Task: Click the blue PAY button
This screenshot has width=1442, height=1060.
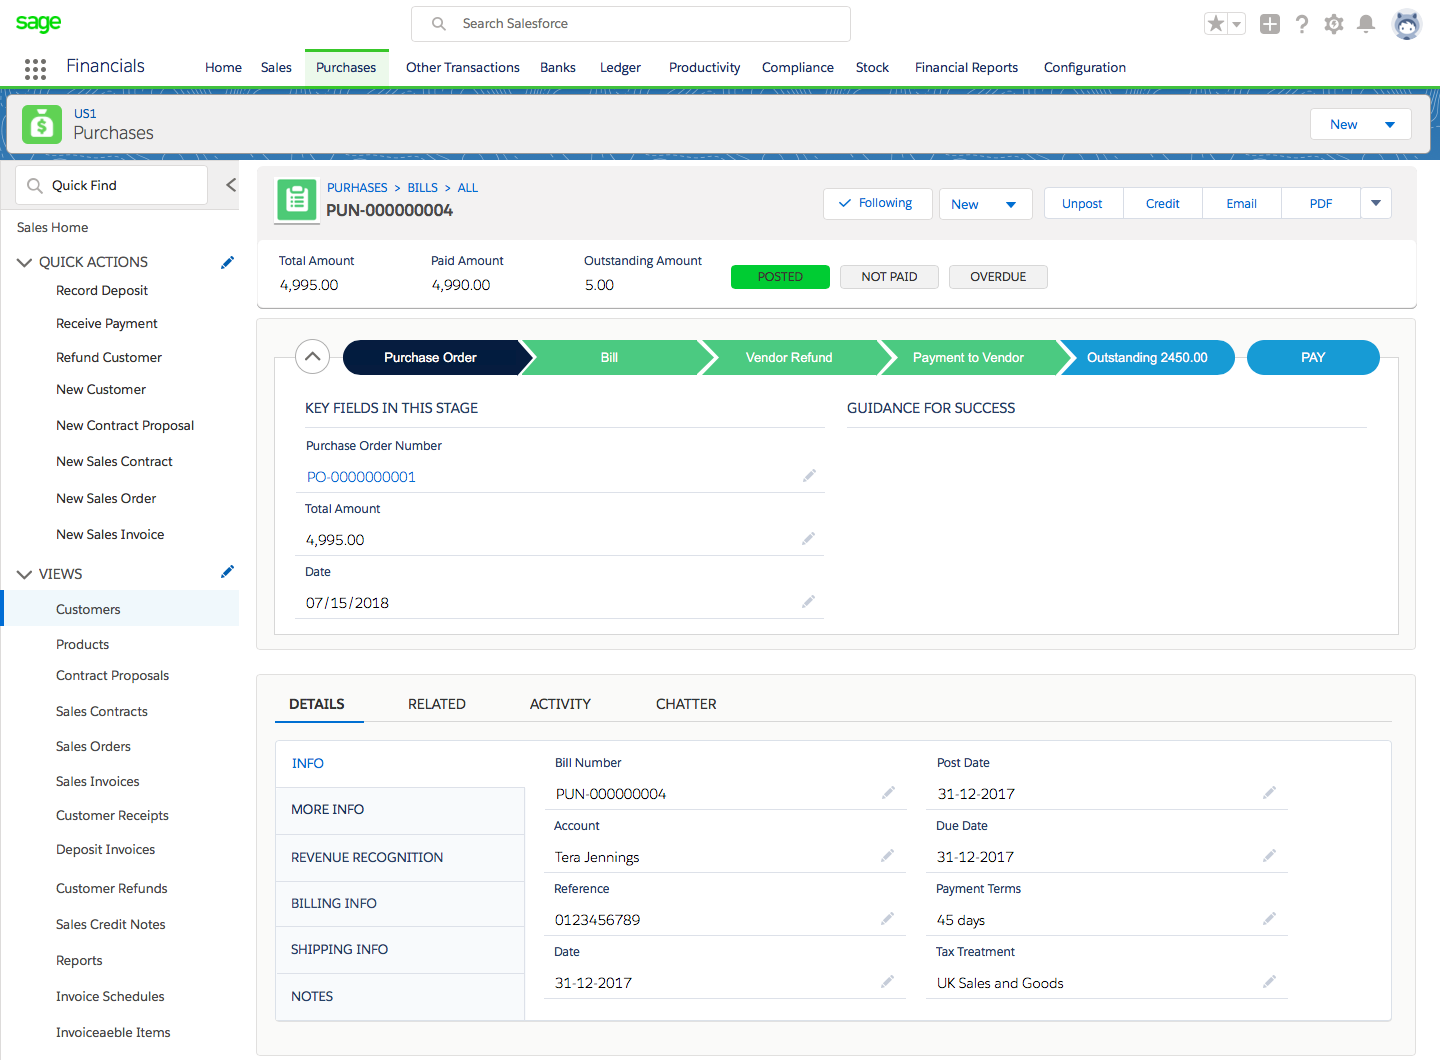Action: 1313,357
